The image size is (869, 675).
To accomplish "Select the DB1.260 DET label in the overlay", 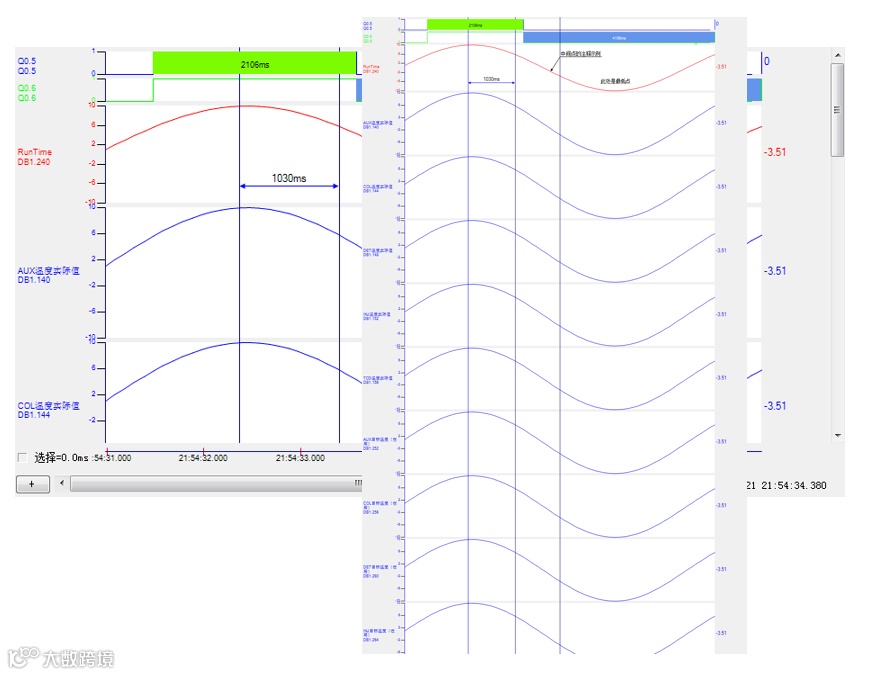I will (x=380, y=571).
